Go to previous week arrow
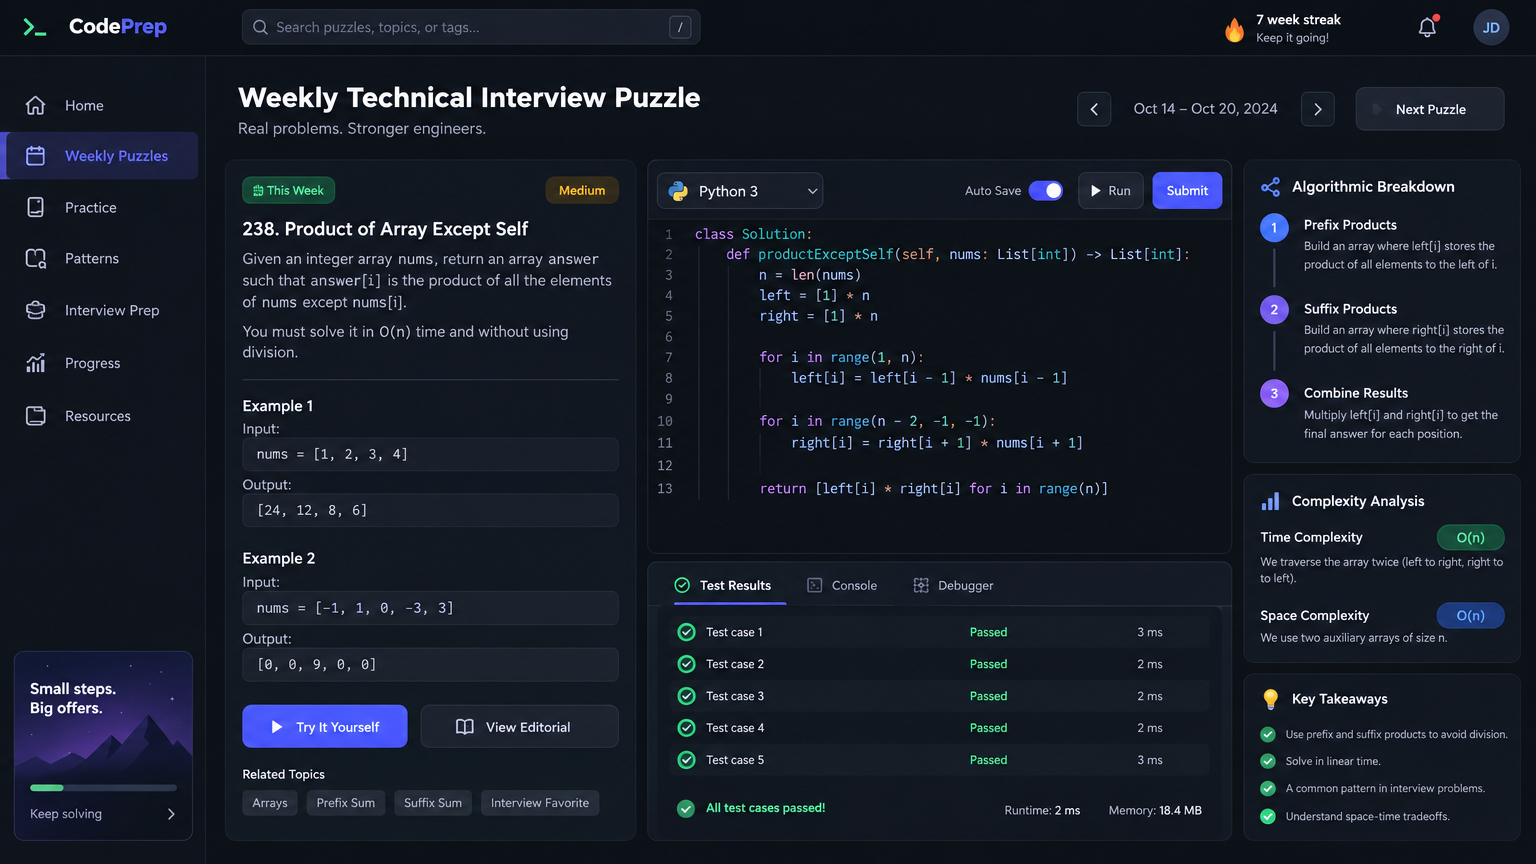Image resolution: width=1536 pixels, height=864 pixels. click(1094, 109)
